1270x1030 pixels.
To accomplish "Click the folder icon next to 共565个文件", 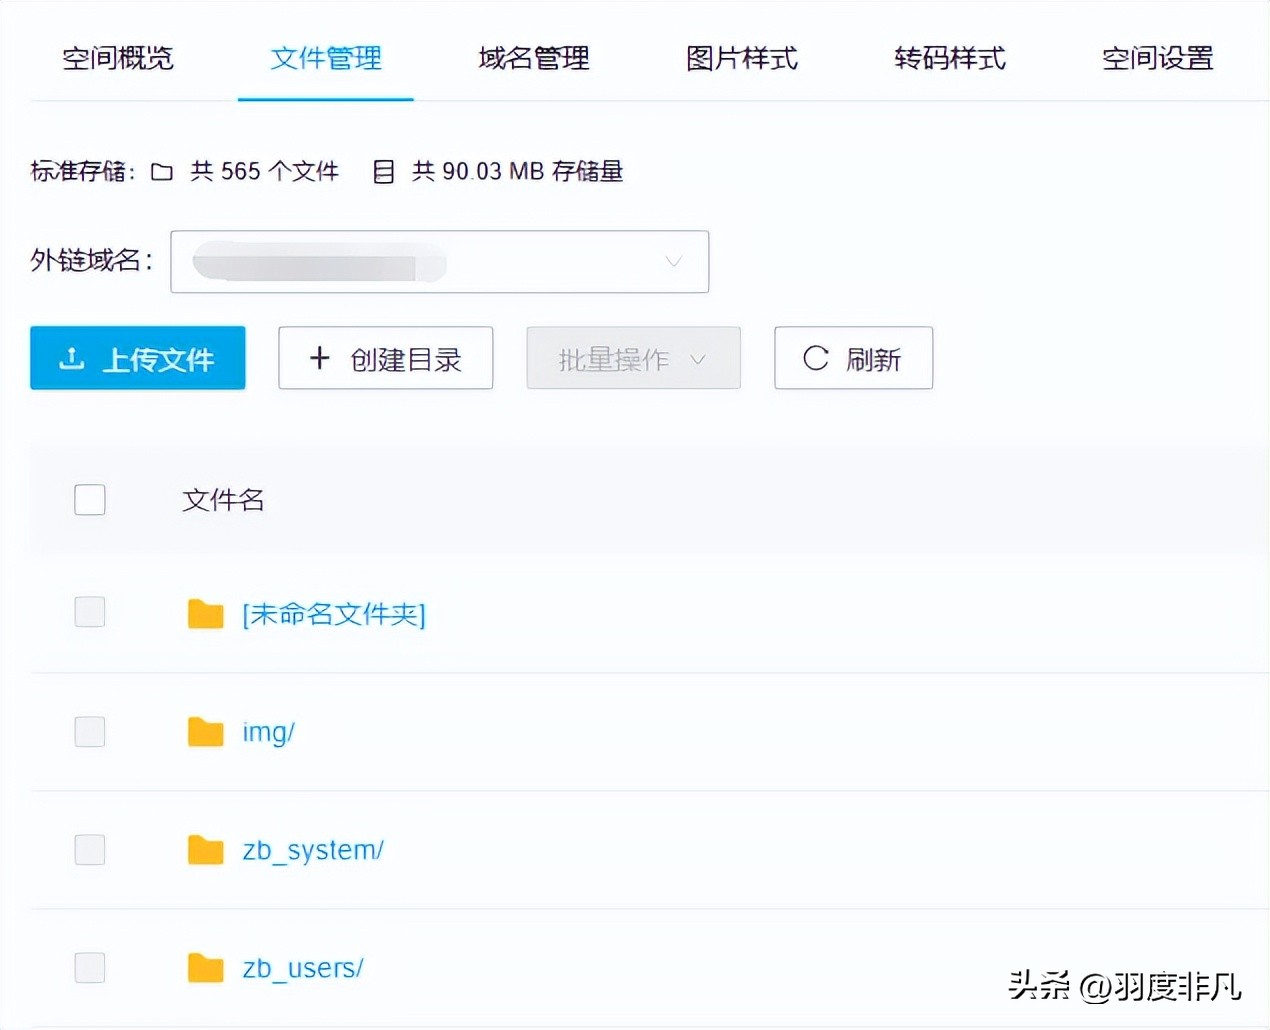I will click(162, 171).
